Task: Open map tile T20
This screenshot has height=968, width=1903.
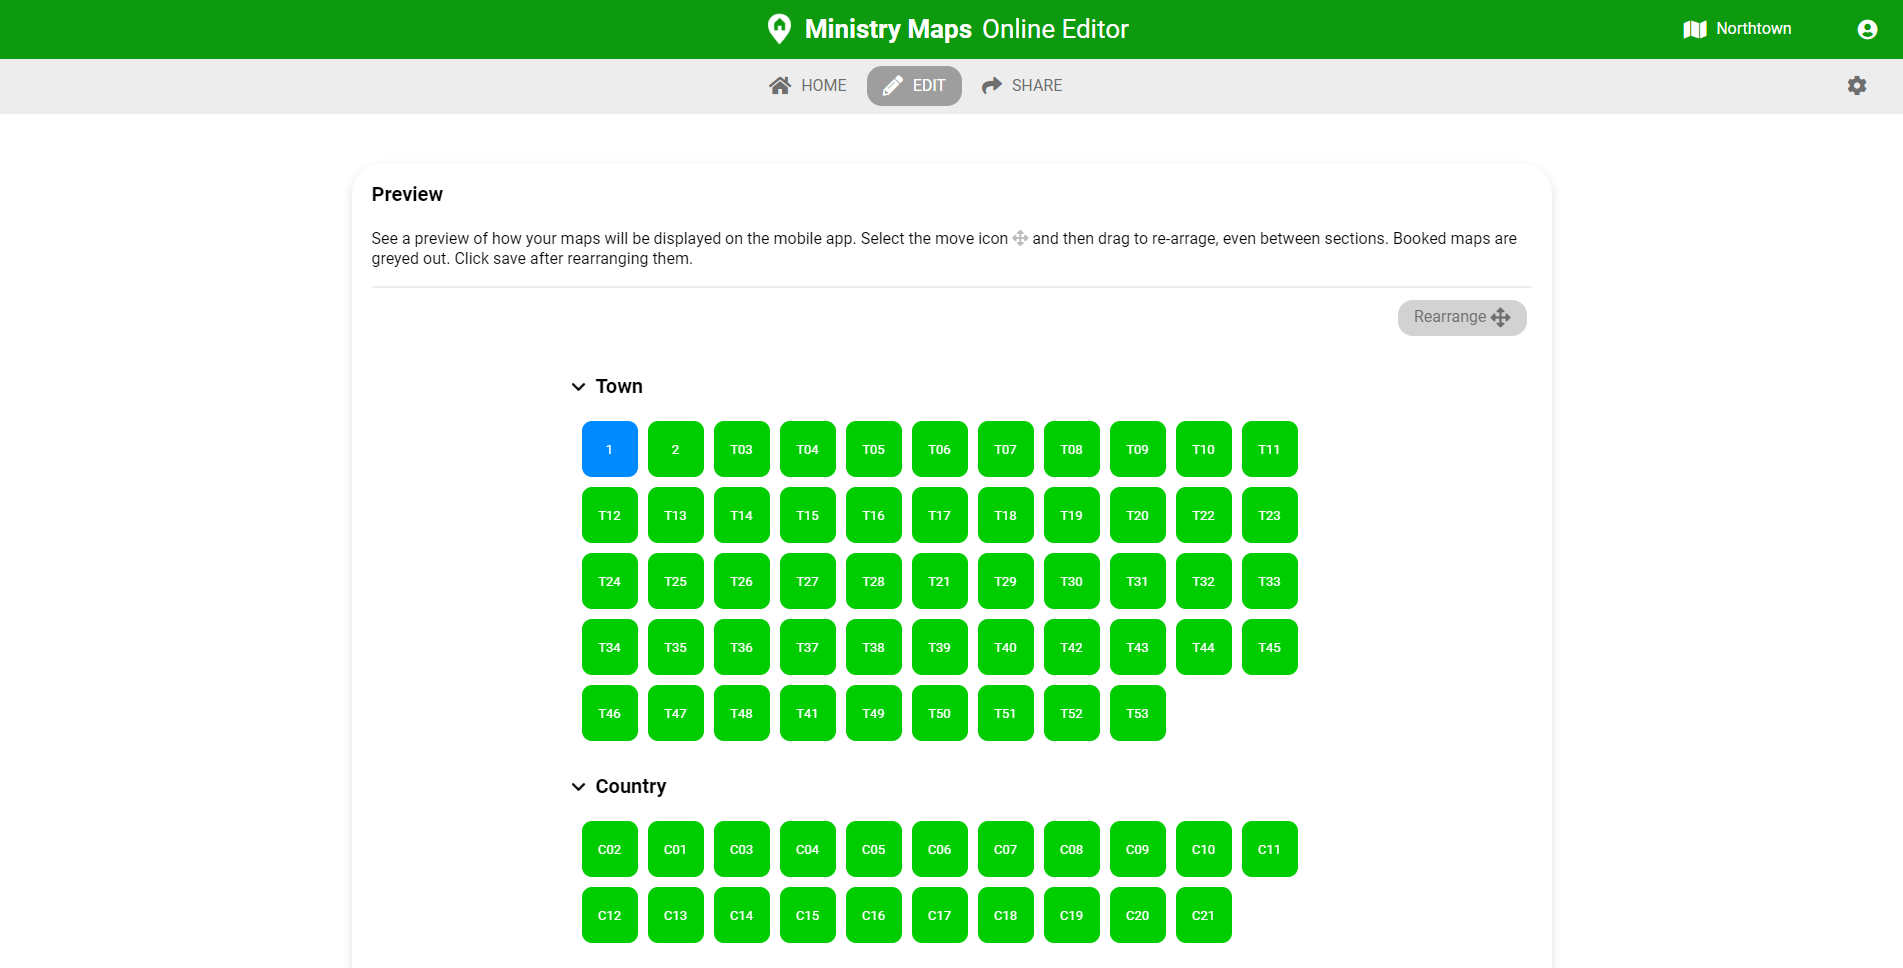Action: [1138, 515]
